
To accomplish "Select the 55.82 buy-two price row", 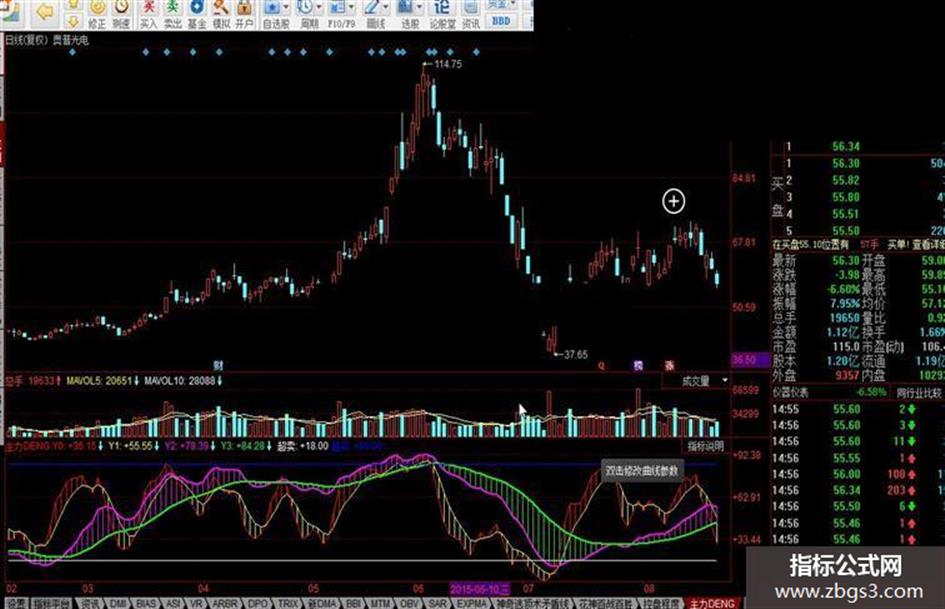I will (858, 180).
